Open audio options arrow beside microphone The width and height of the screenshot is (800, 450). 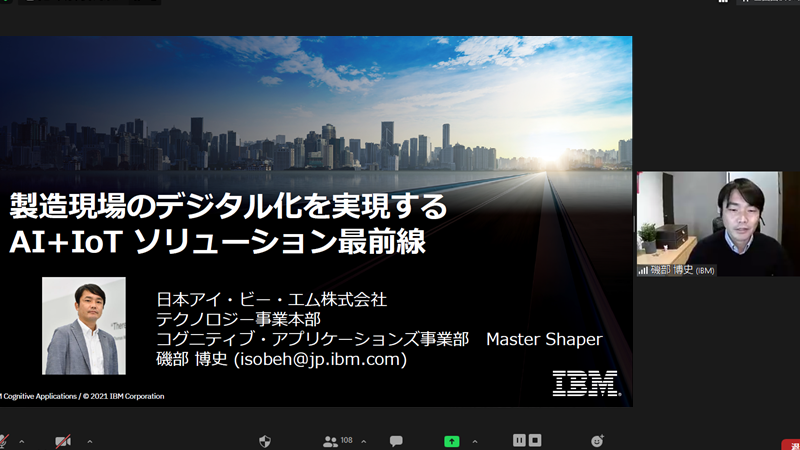(x=21, y=441)
